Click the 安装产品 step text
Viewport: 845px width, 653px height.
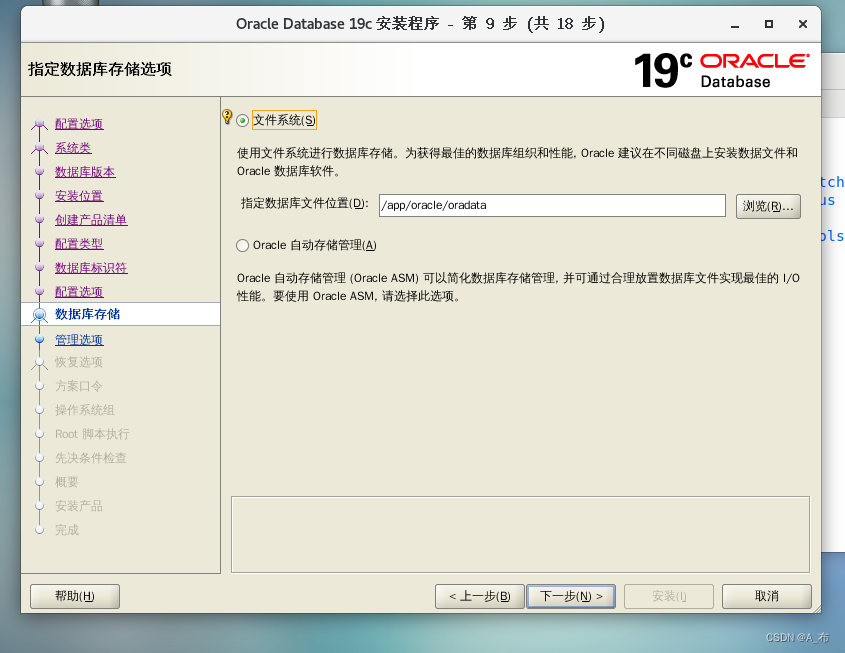tap(79, 506)
